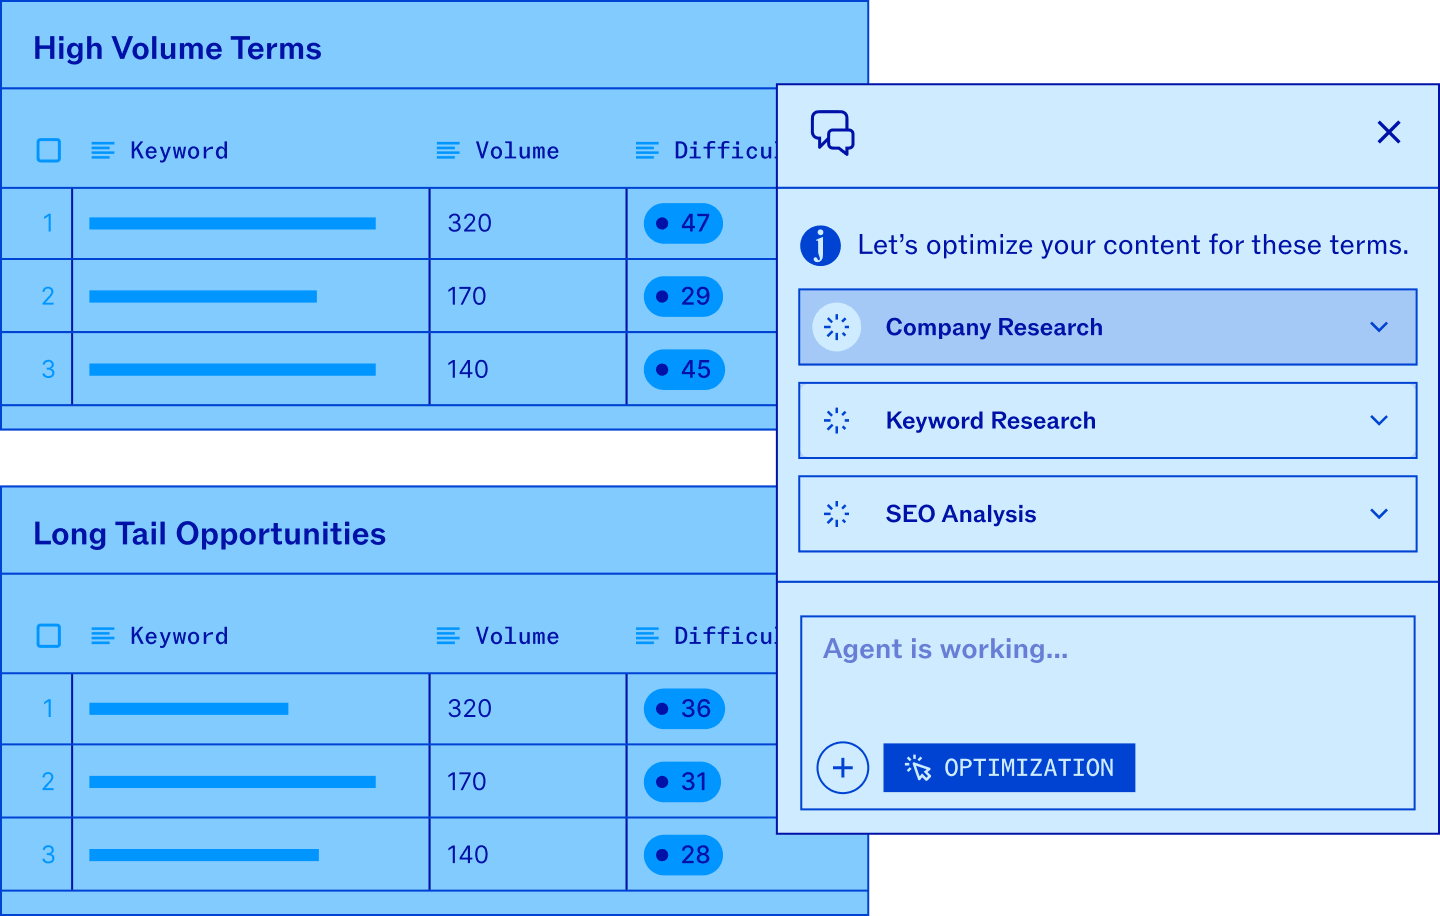The width and height of the screenshot is (1440, 916).
Task: Click the chat bubbles icon in agent panel
Action: pos(832,132)
